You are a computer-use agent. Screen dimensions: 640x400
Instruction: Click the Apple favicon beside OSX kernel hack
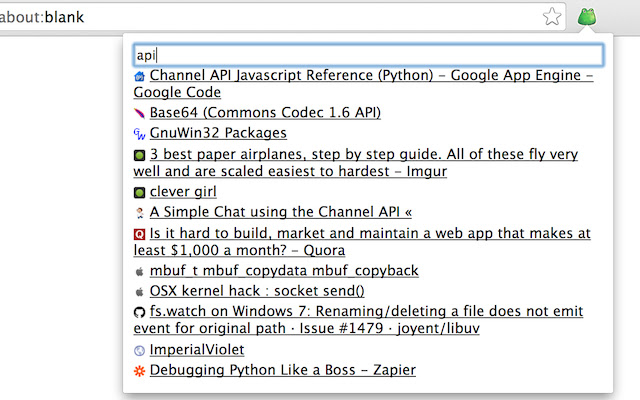pos(139,292)
